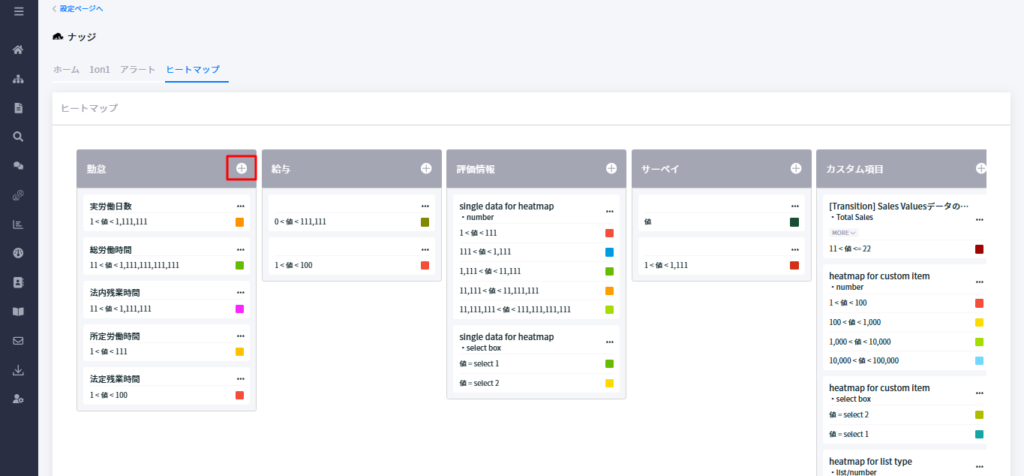
Task: Add a heatmap to the 勤怠 column
Action: pos(241,168)
